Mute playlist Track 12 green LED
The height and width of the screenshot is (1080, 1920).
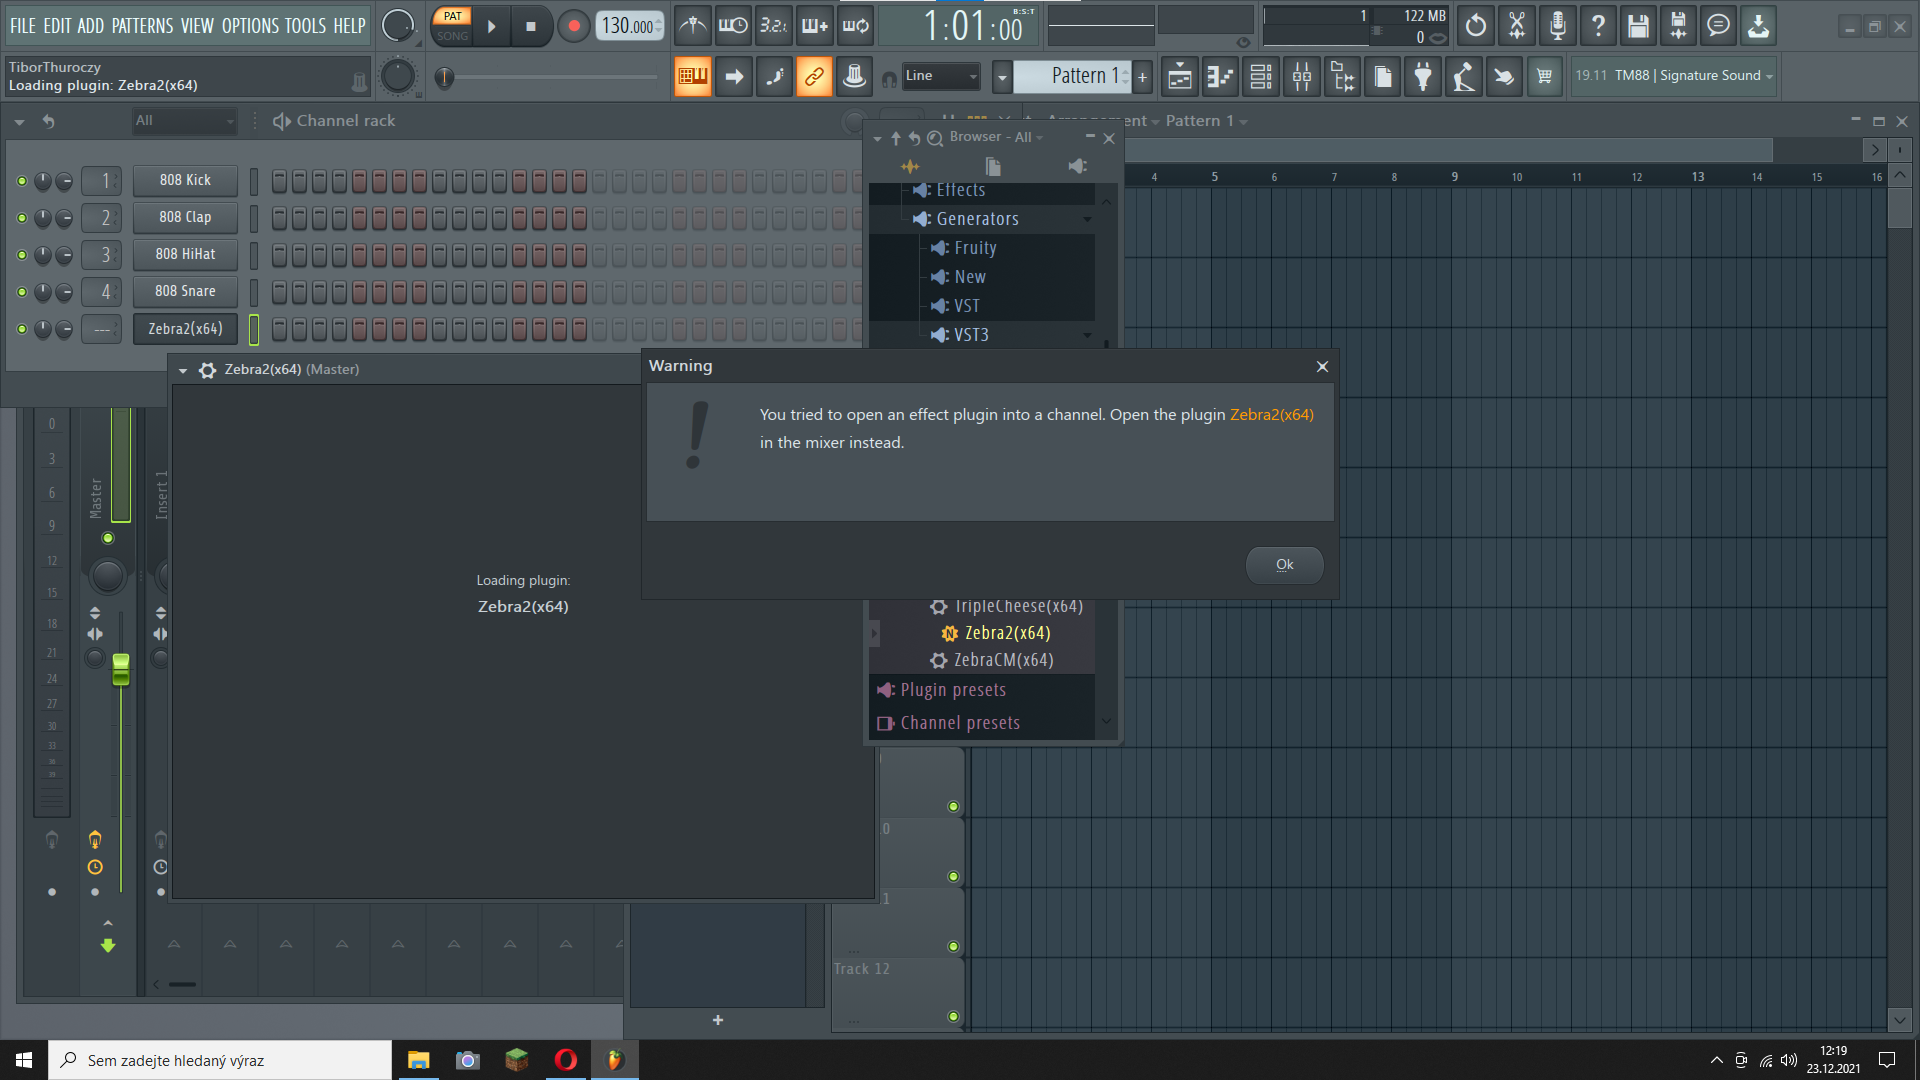coord(953,1017)
